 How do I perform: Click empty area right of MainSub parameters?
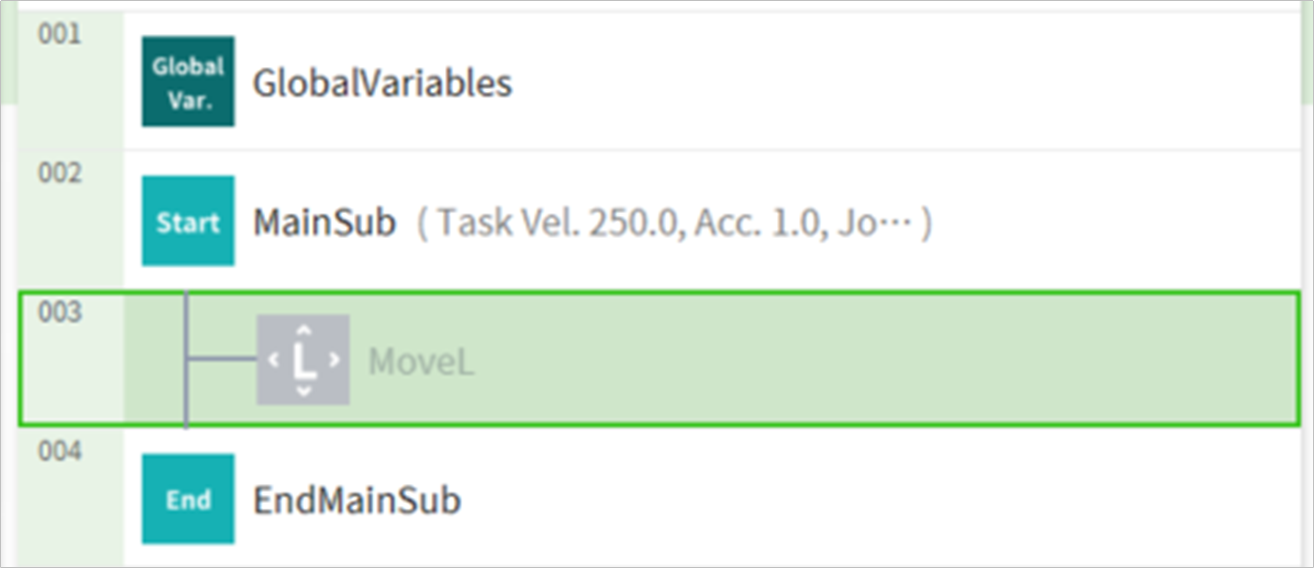1100,222
